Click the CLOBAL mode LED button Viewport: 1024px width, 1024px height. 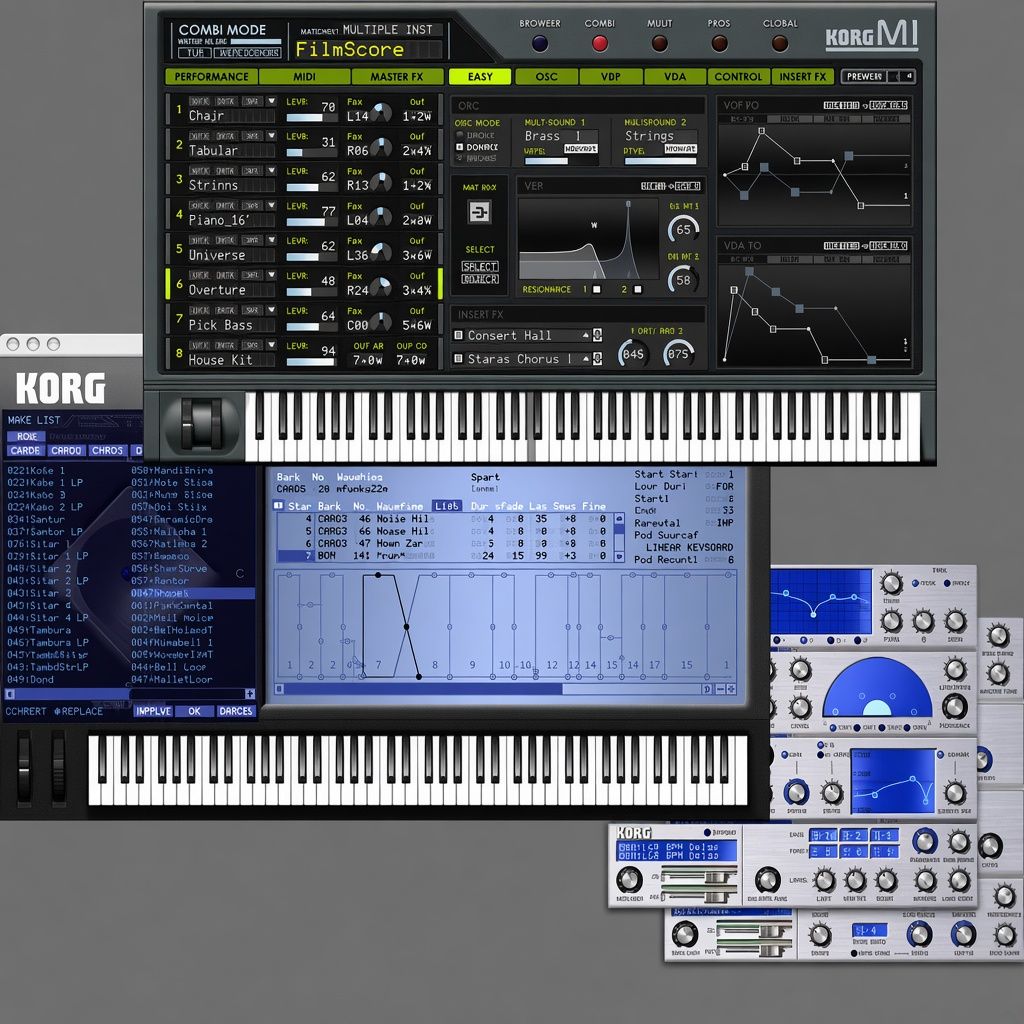click(x=780, y=43)
